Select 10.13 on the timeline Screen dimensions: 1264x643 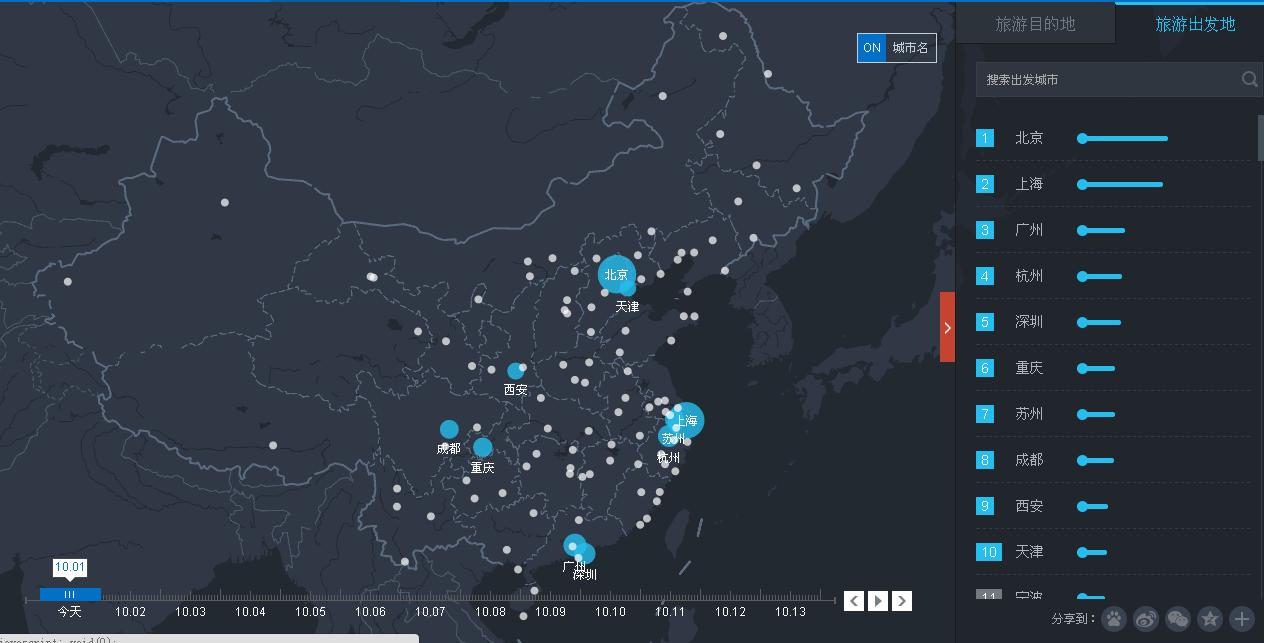790,611
